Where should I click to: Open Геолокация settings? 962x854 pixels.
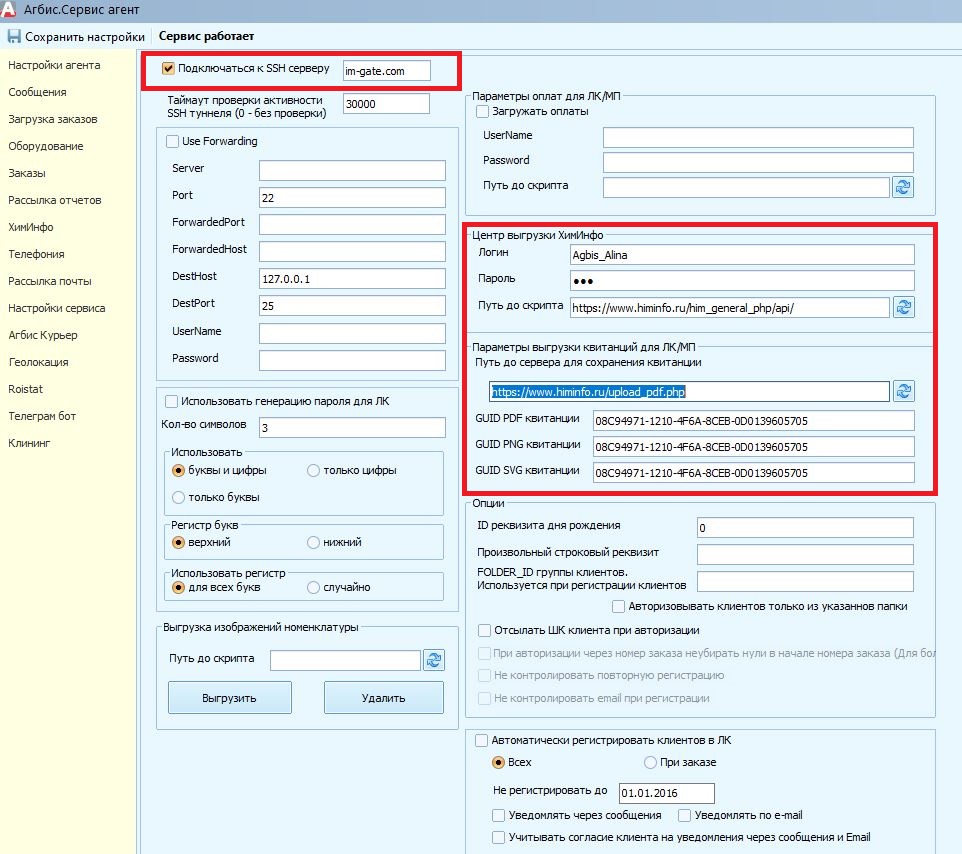pyautogui.click(x=39, y=362)
